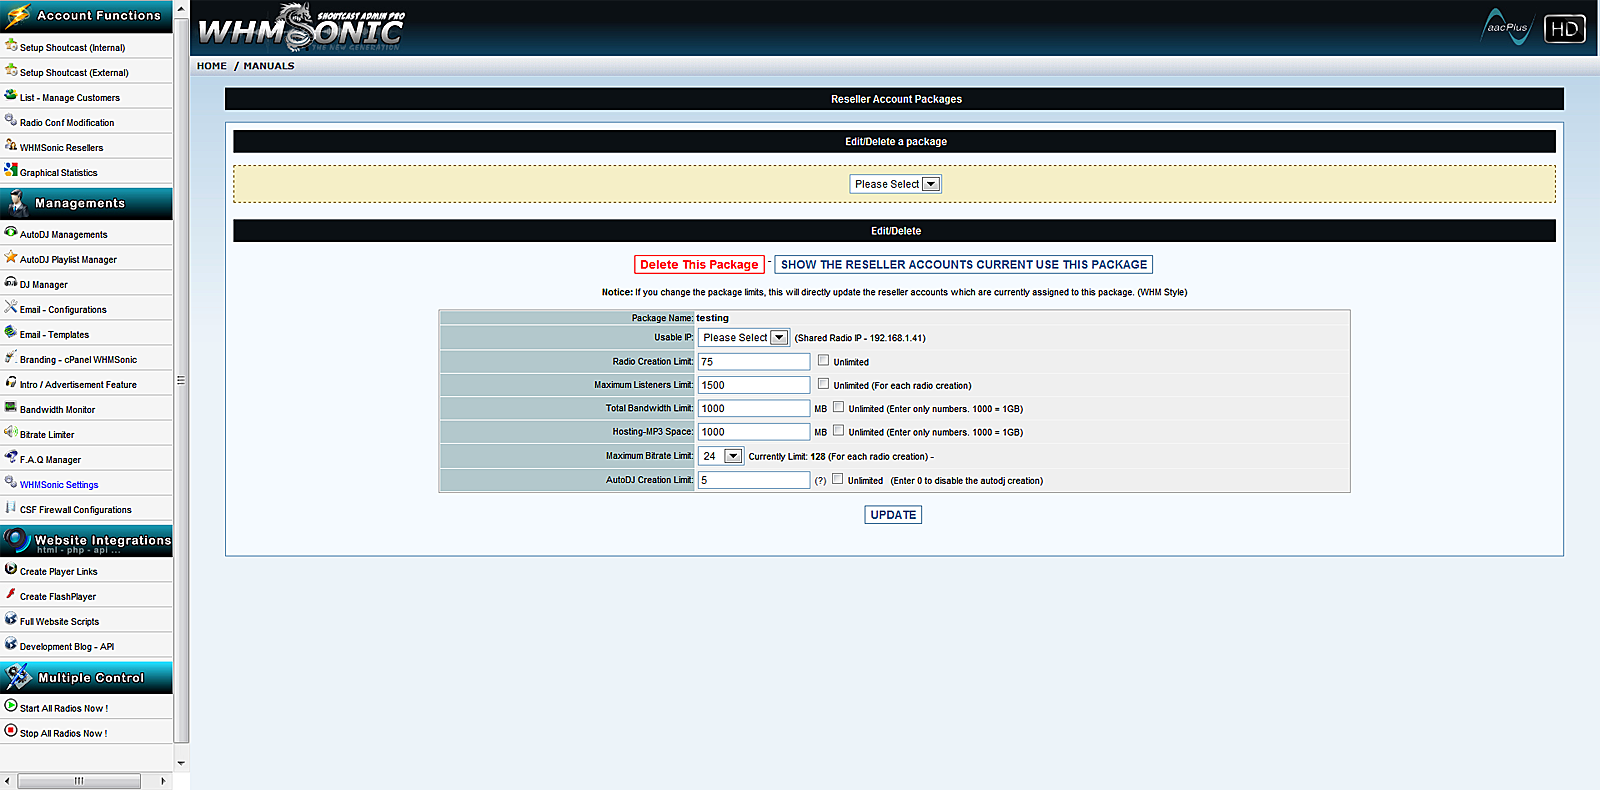Image resolution: width=1600 pixels, height=790 pixels.
Task: Expand the Usable IP dropdown
Action: coord(744,338)
